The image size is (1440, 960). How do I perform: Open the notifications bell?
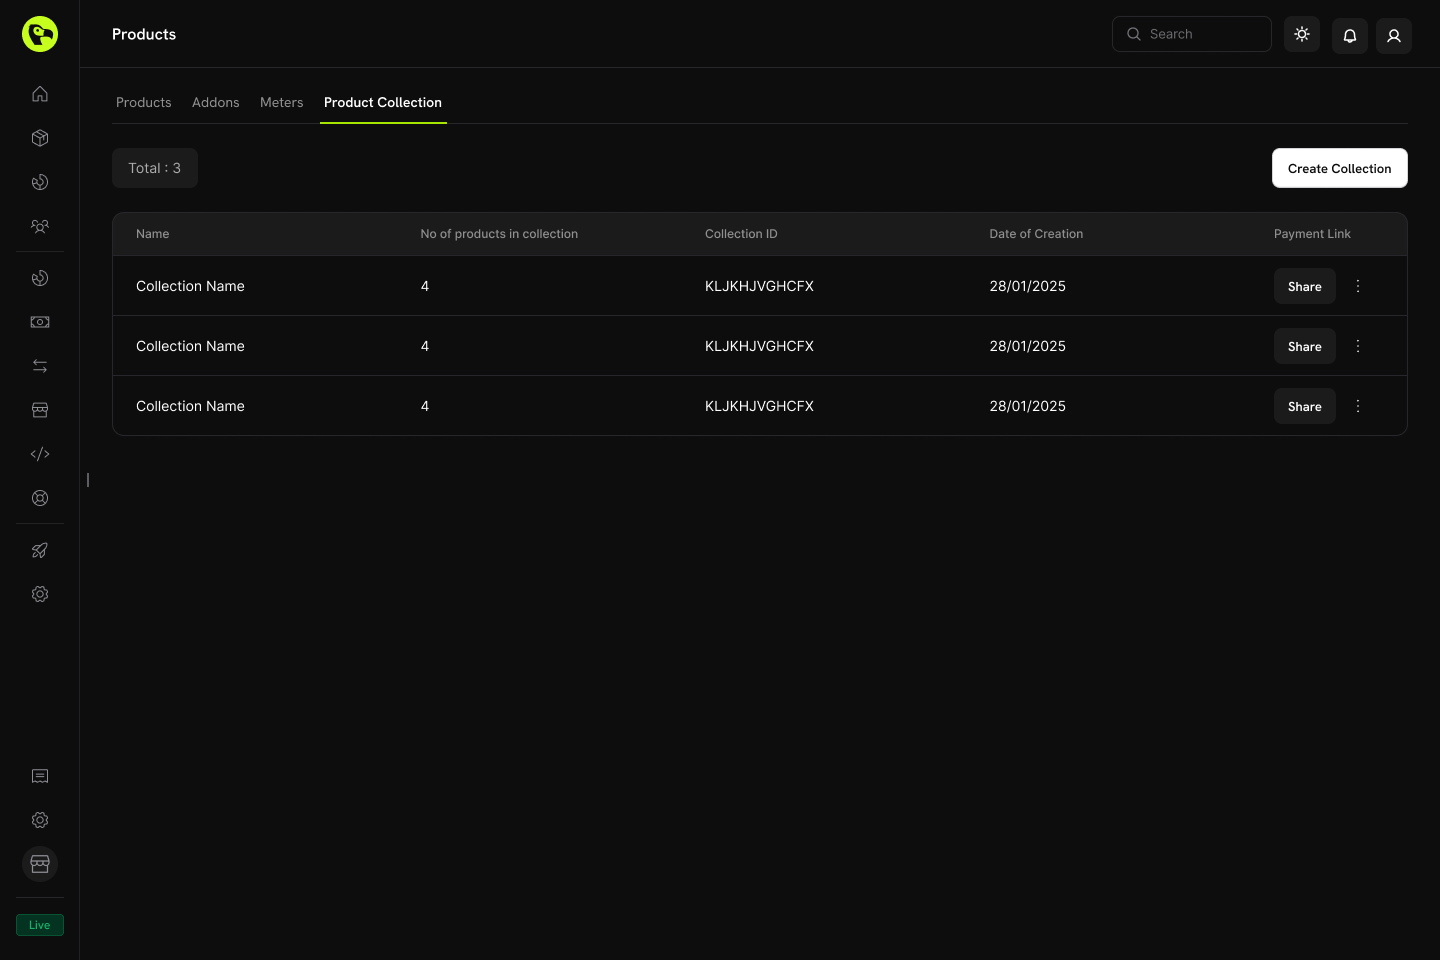[x=1350, y=35]
